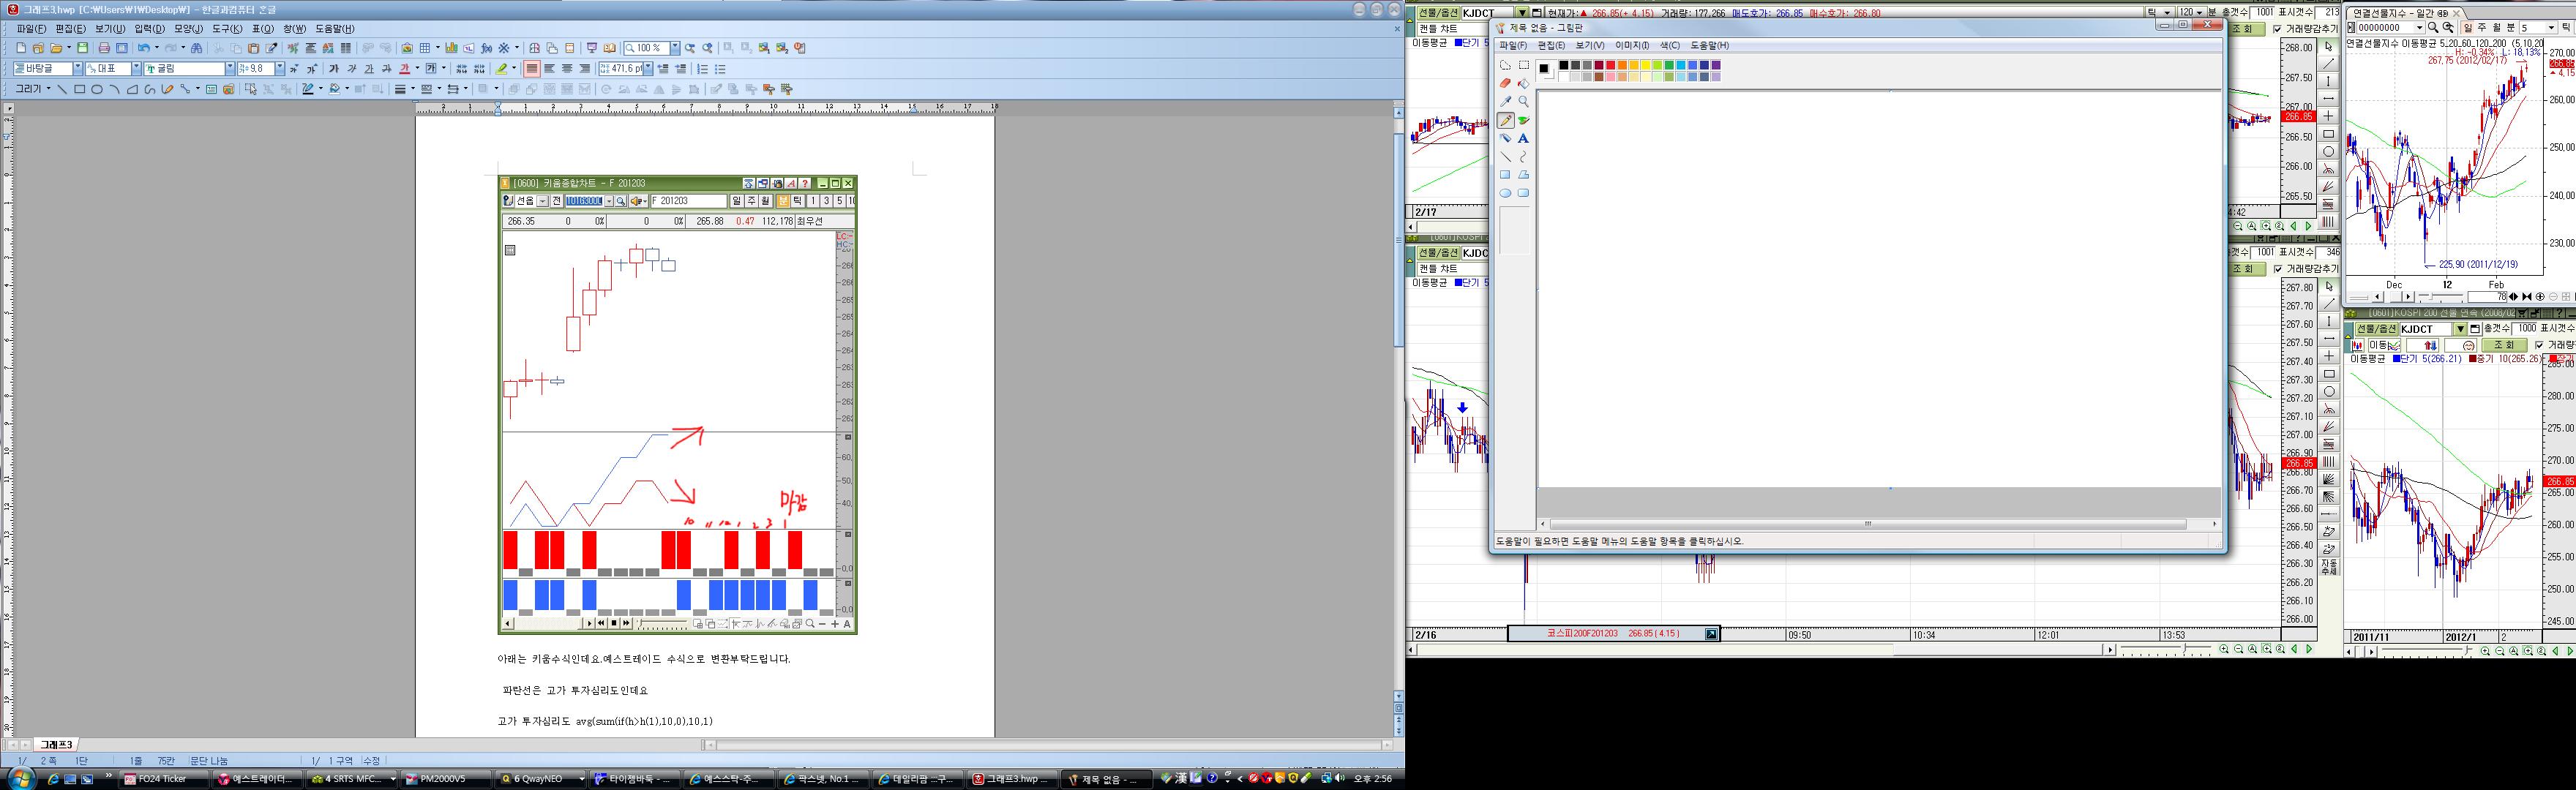
Task: Toggle bottom-right 거래량 checkbox in KJDCT chart
Action: [x=2539, y=345]
